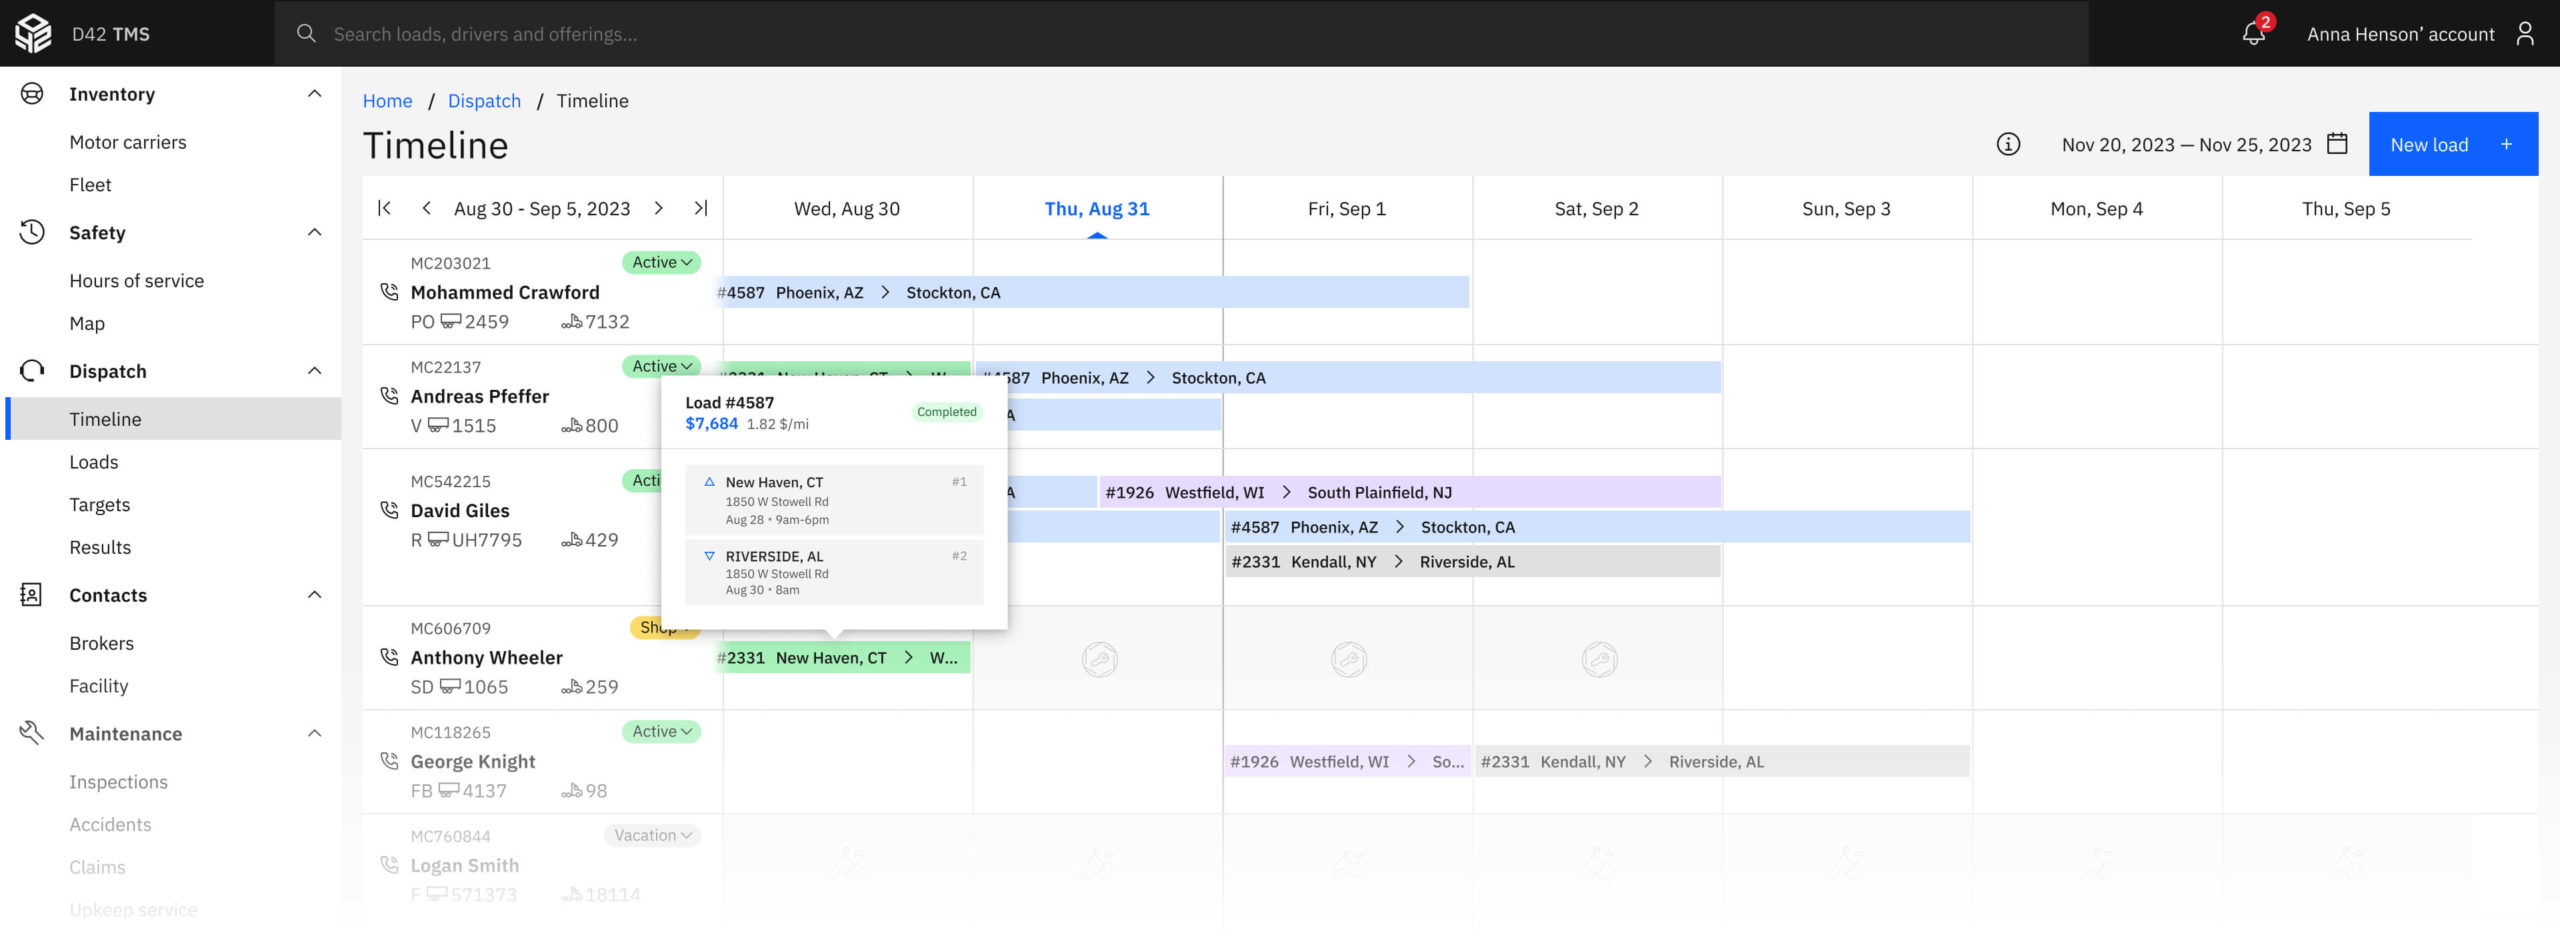This screenshot has width=2560, height=941.
Task: Click the notifications bell icon
Action: pyautogui.click(x=2253, y=34)
